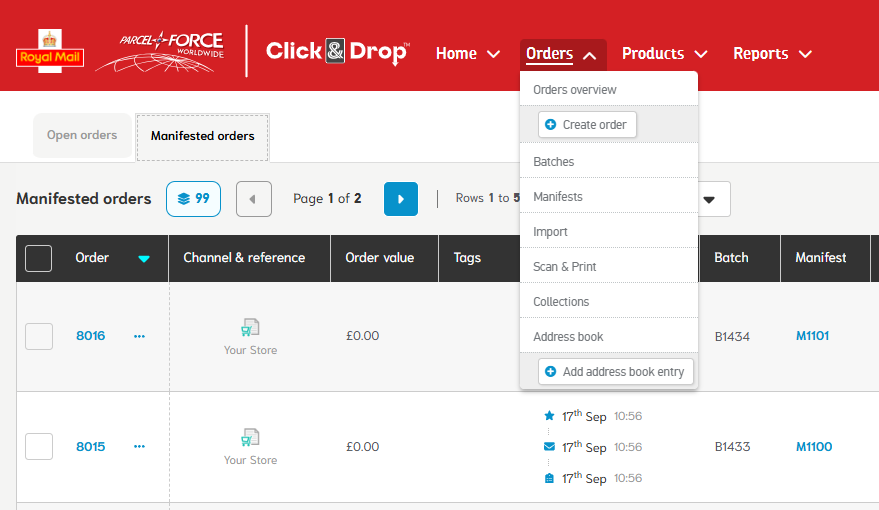Screen dimensions: 879x510
Task: Click the £0.00 value for order 8015
Action: (x=363, y=447)
